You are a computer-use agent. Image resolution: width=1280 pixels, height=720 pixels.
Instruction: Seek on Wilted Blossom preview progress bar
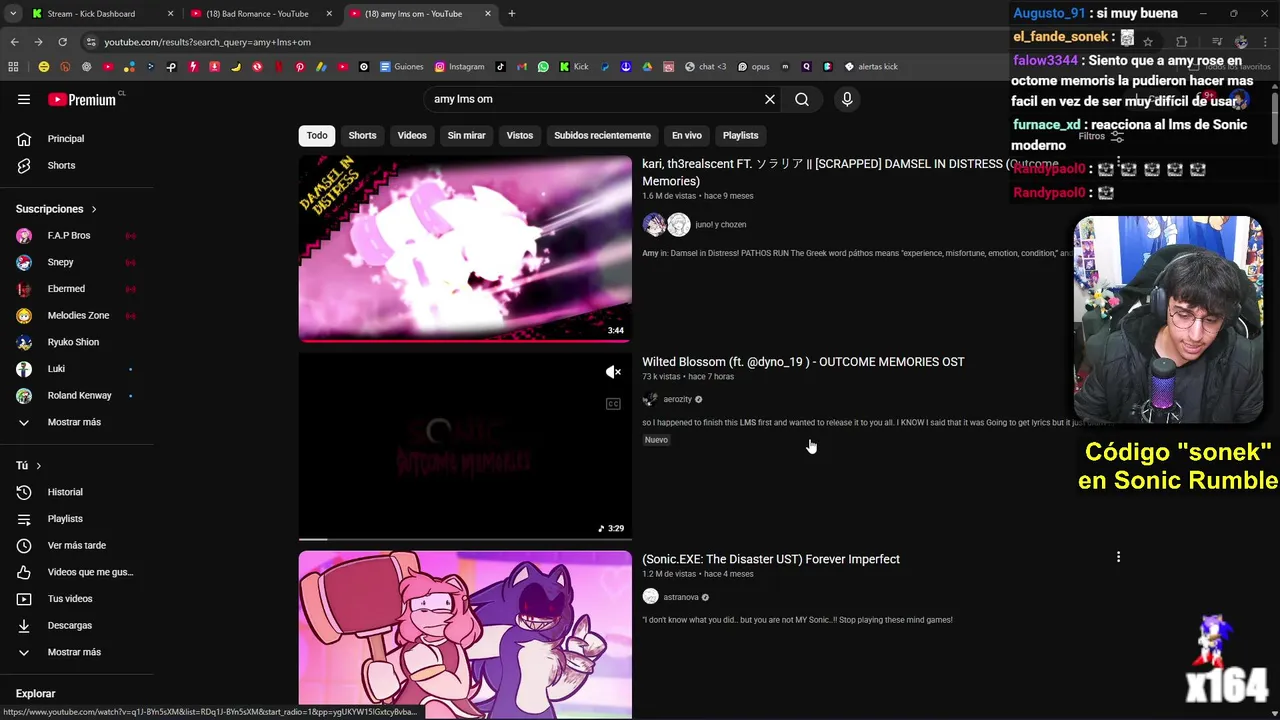click(465, 539)
